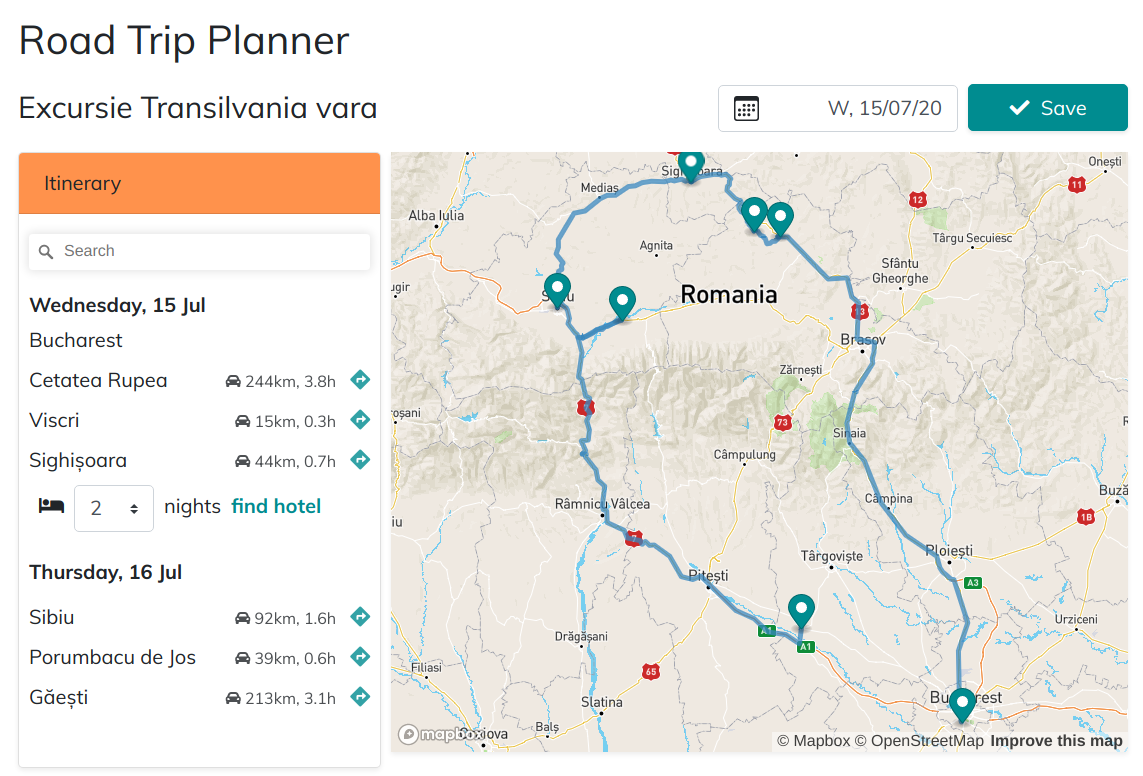The image size is (1143, 776).
Task: Click the directions icon next to Cetatea Rupea
Action: [x=360, y=379]
